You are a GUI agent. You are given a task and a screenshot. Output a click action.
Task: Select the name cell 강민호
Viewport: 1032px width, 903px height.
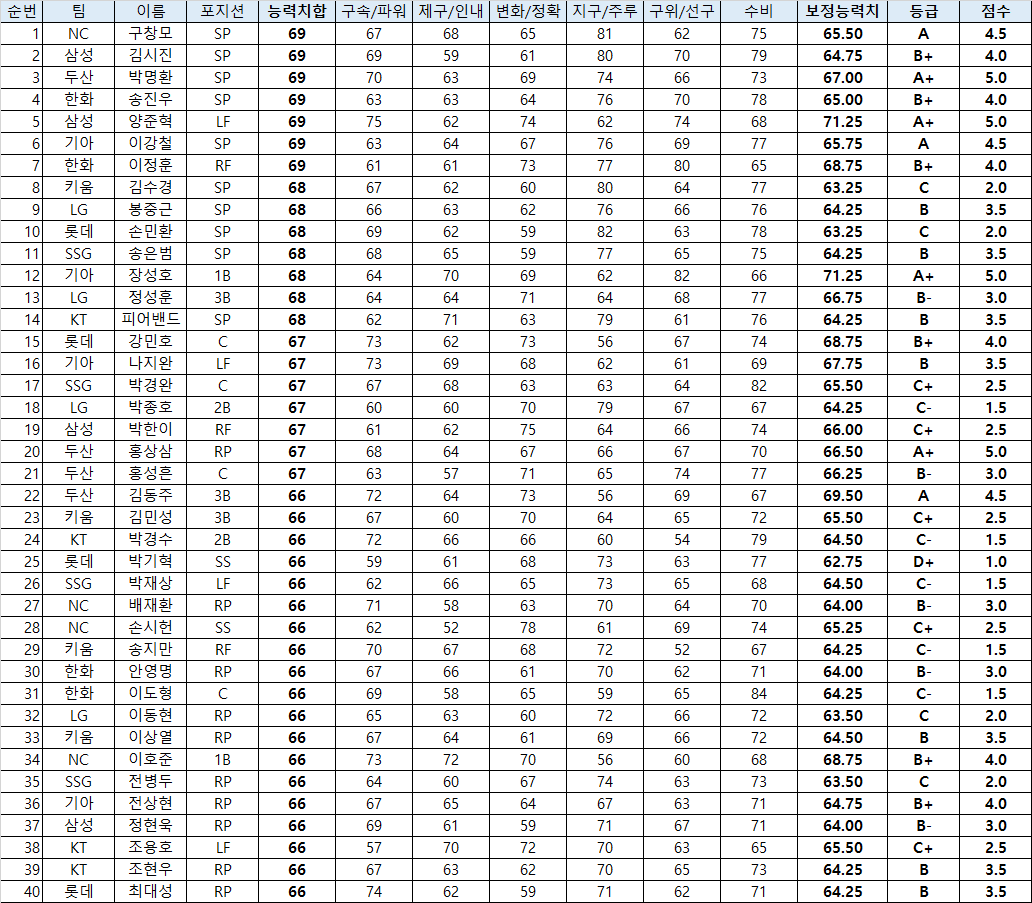(x=150, y=342)
